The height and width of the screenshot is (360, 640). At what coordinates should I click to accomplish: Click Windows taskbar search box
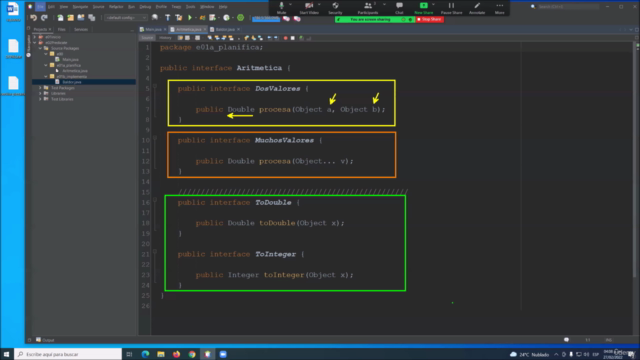point(68,354)
